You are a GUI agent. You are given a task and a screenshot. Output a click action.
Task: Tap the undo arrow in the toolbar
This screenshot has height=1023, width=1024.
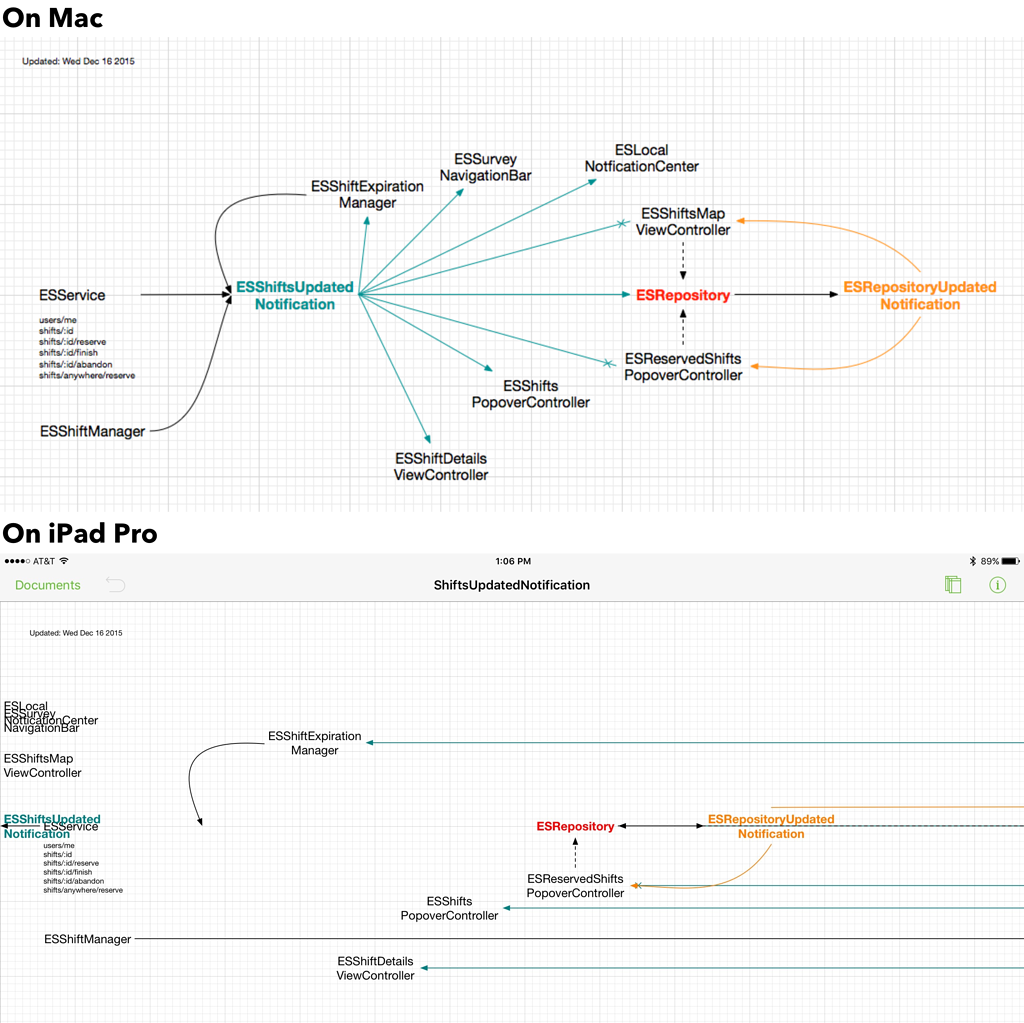pos(115,585)
